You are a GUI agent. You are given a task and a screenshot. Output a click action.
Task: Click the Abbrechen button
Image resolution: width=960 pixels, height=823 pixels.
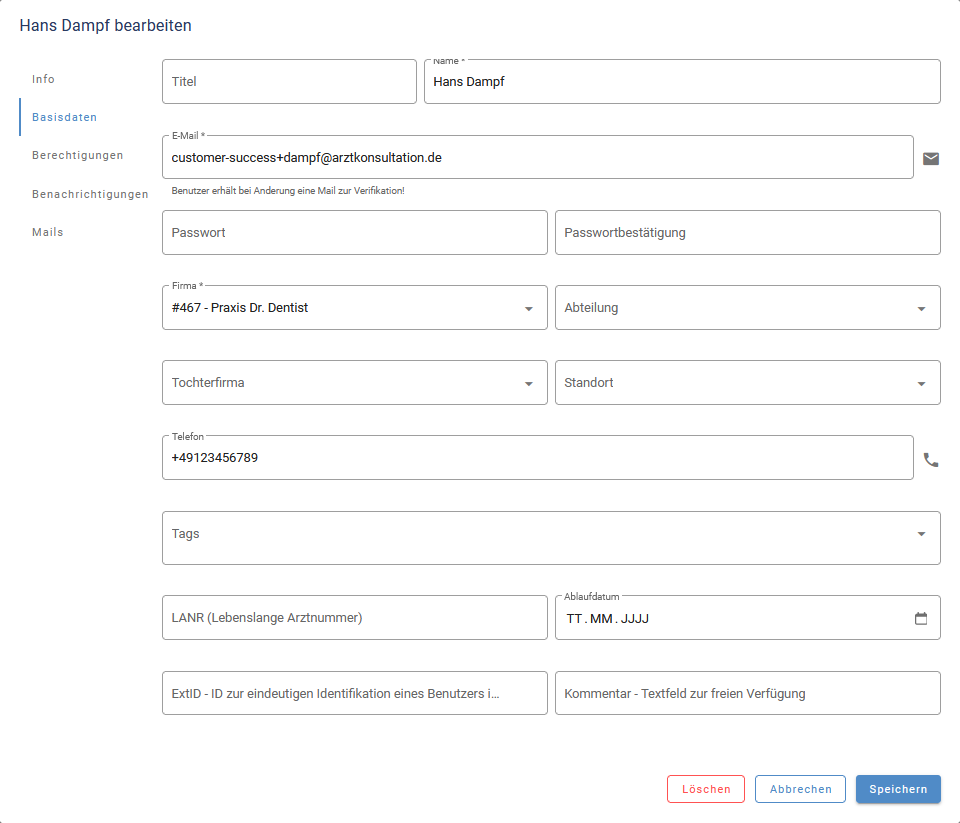point(800,789)
